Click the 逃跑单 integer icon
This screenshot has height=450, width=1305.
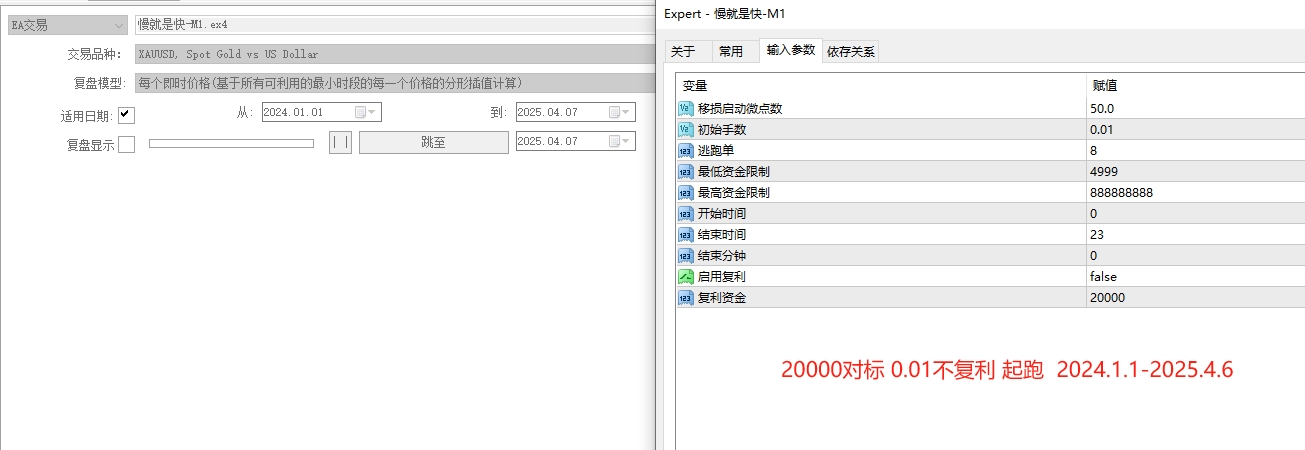686,150
